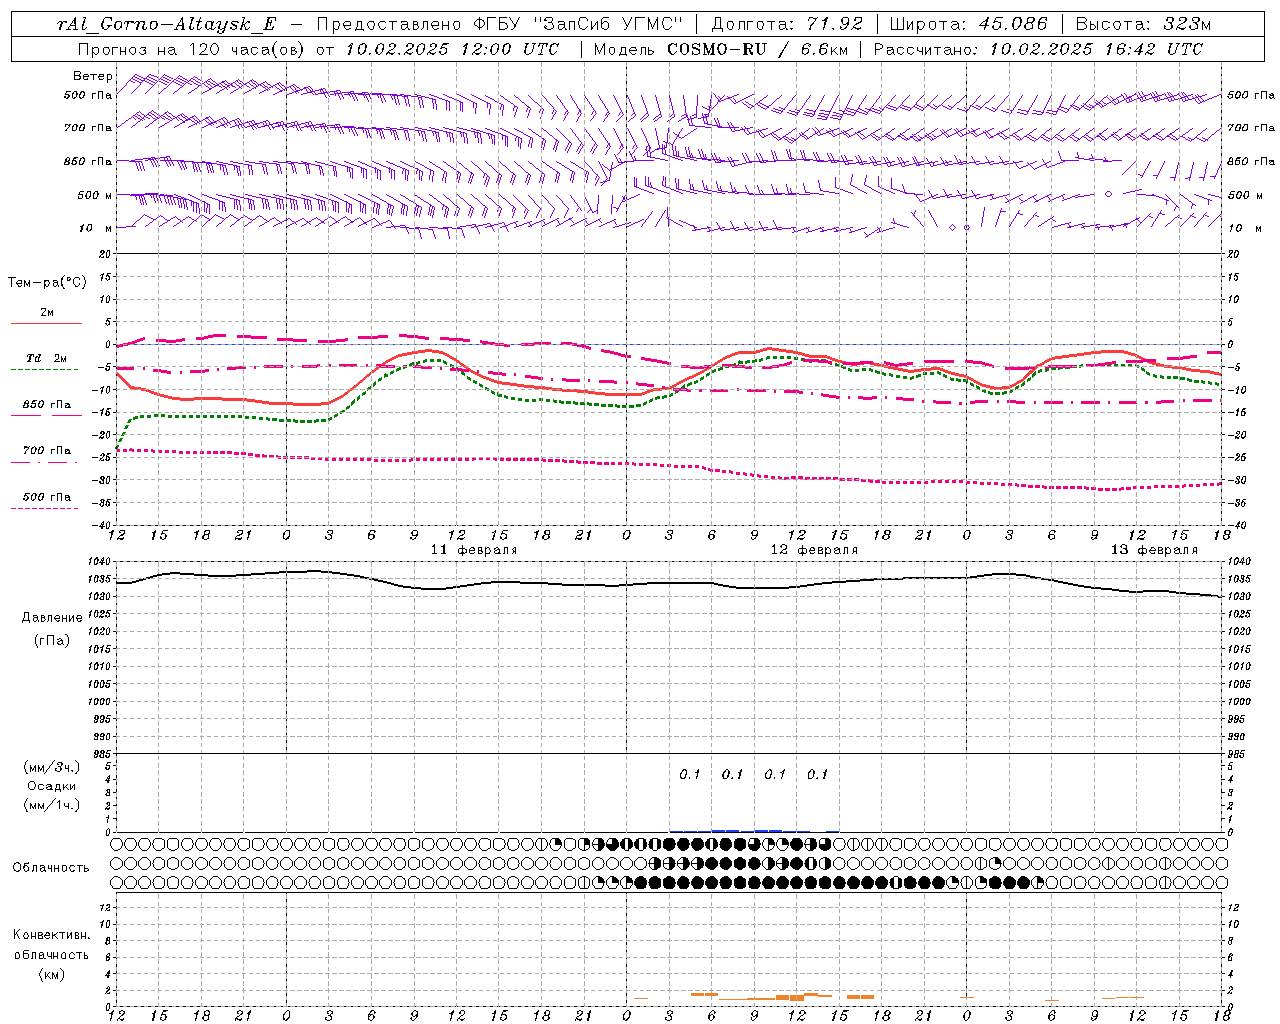The image size is (1280, 1024).
Task: Click the (гПа) unit label under Давление
Action: [x=52, y=641]
